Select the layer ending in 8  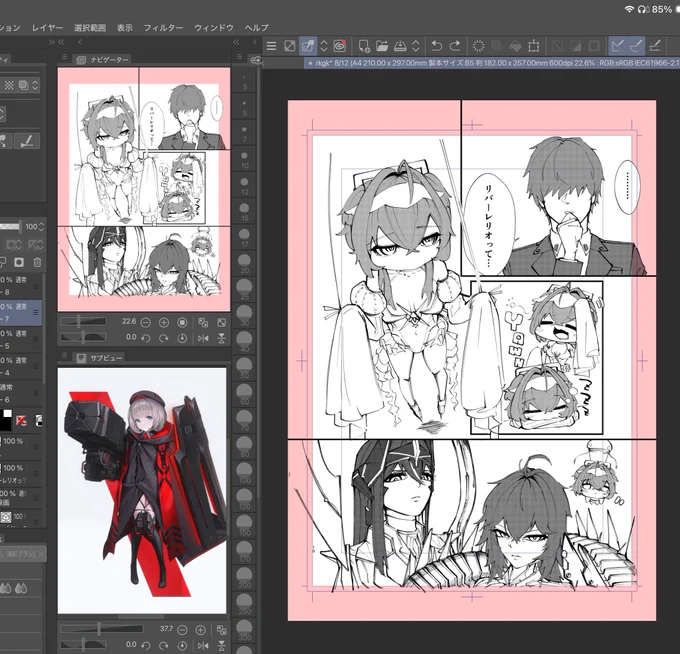point(21,285)
